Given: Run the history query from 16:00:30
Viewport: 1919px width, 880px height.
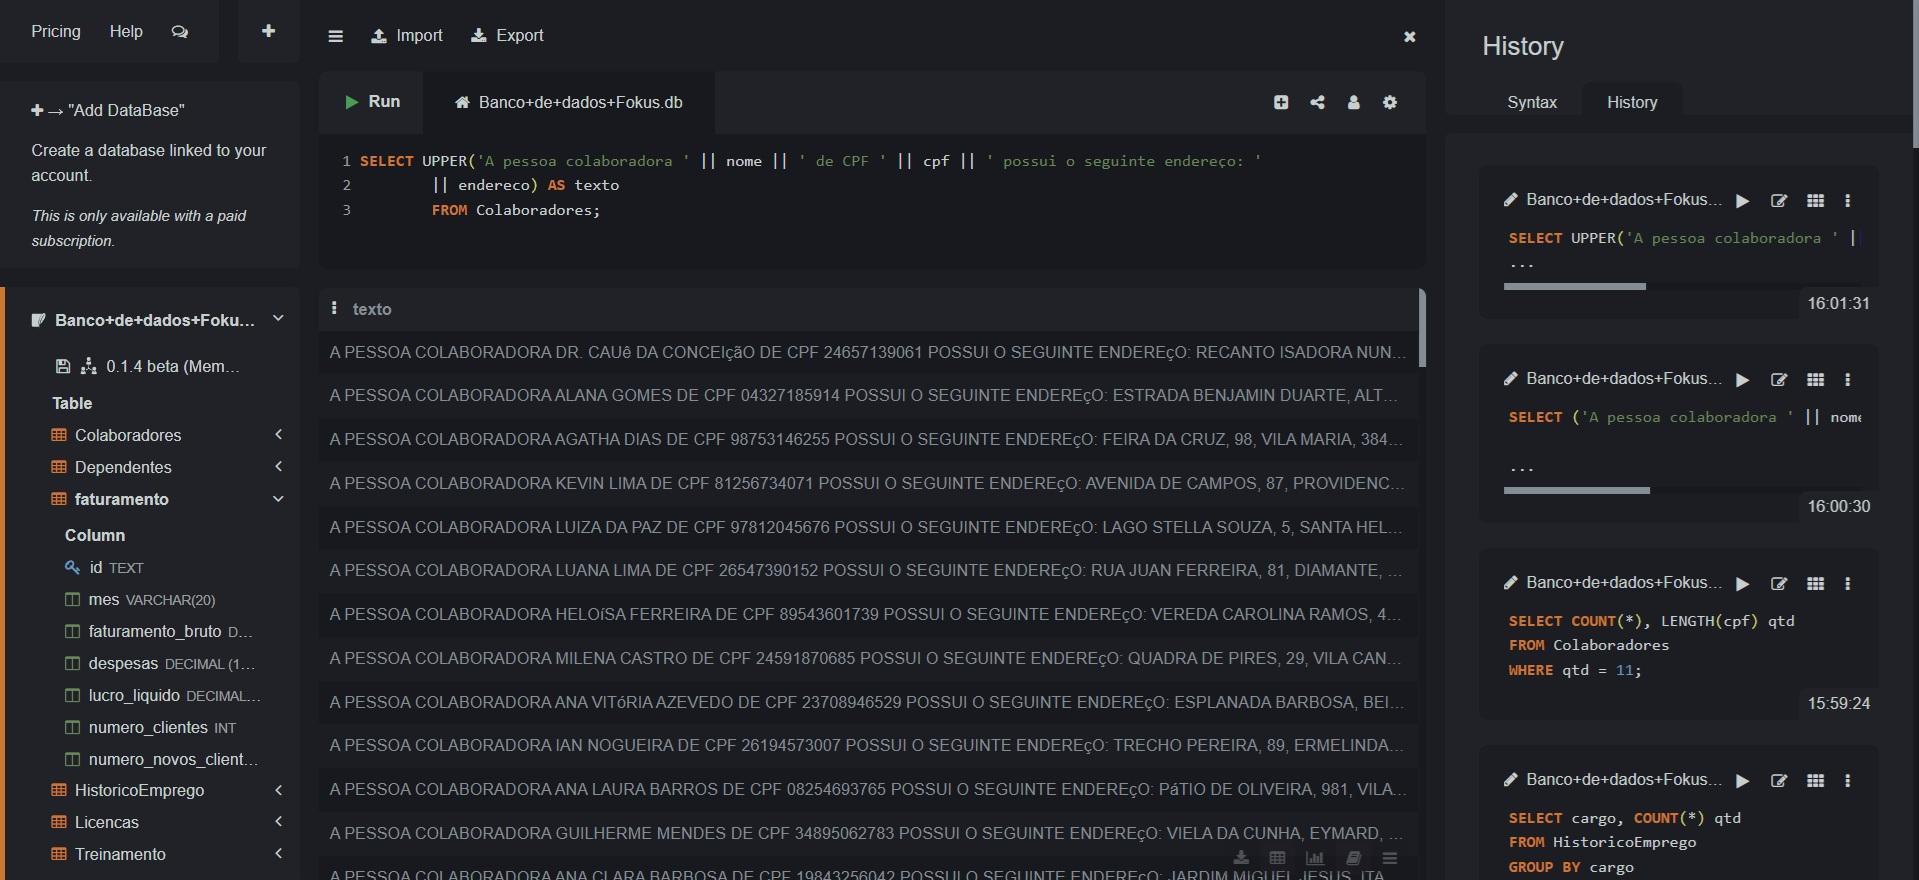Looking at the screenshot, I should (x=1743, y=380).
